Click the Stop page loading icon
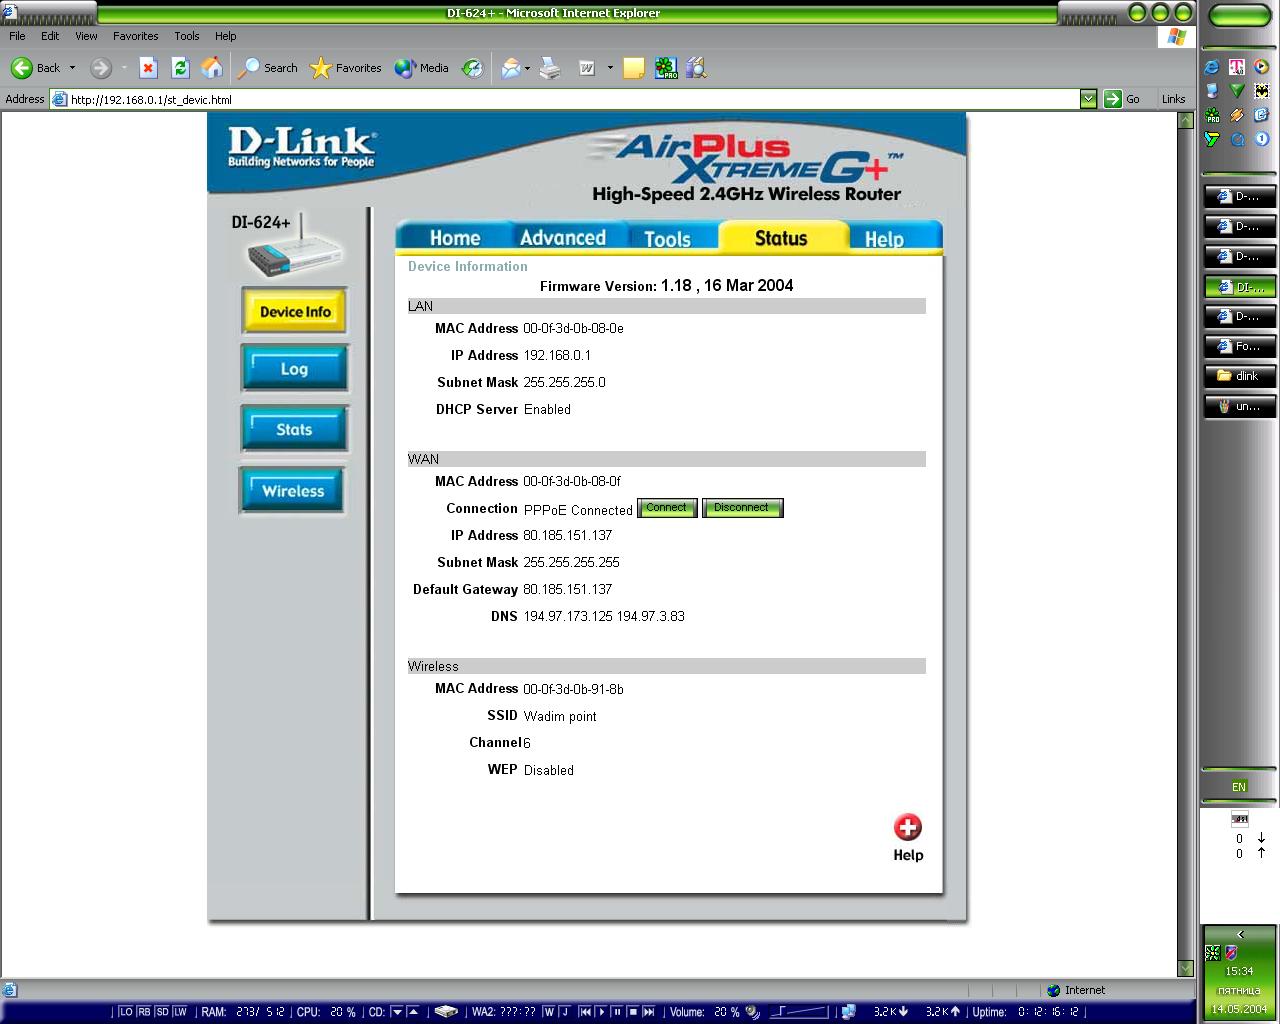Screen dimensions: 1280x1024 click(148, 68)
